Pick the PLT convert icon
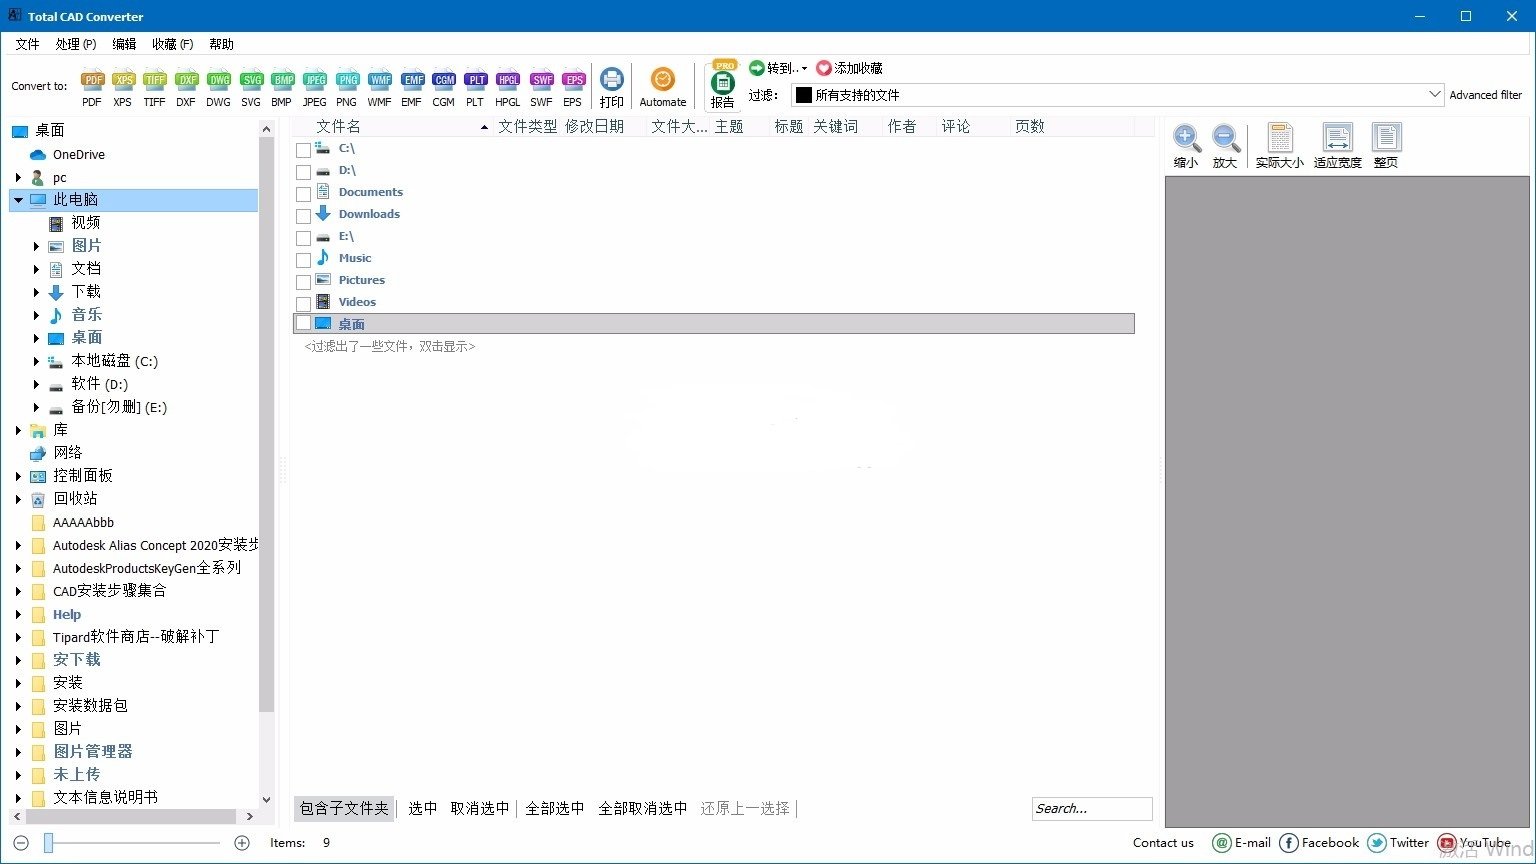Viewport: 1536px width, 864px height. coord(475,87)
